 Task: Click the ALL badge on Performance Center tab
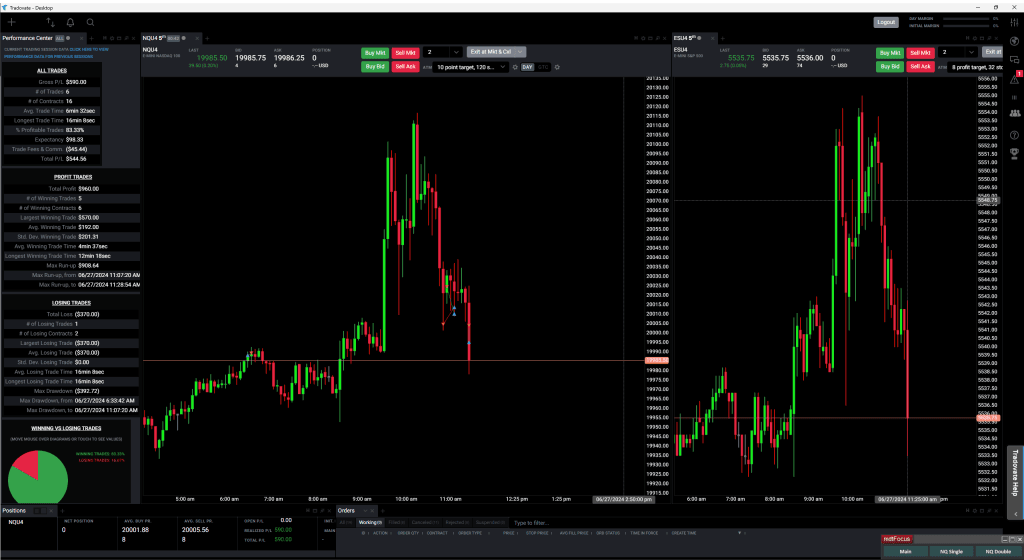point(59,39)
